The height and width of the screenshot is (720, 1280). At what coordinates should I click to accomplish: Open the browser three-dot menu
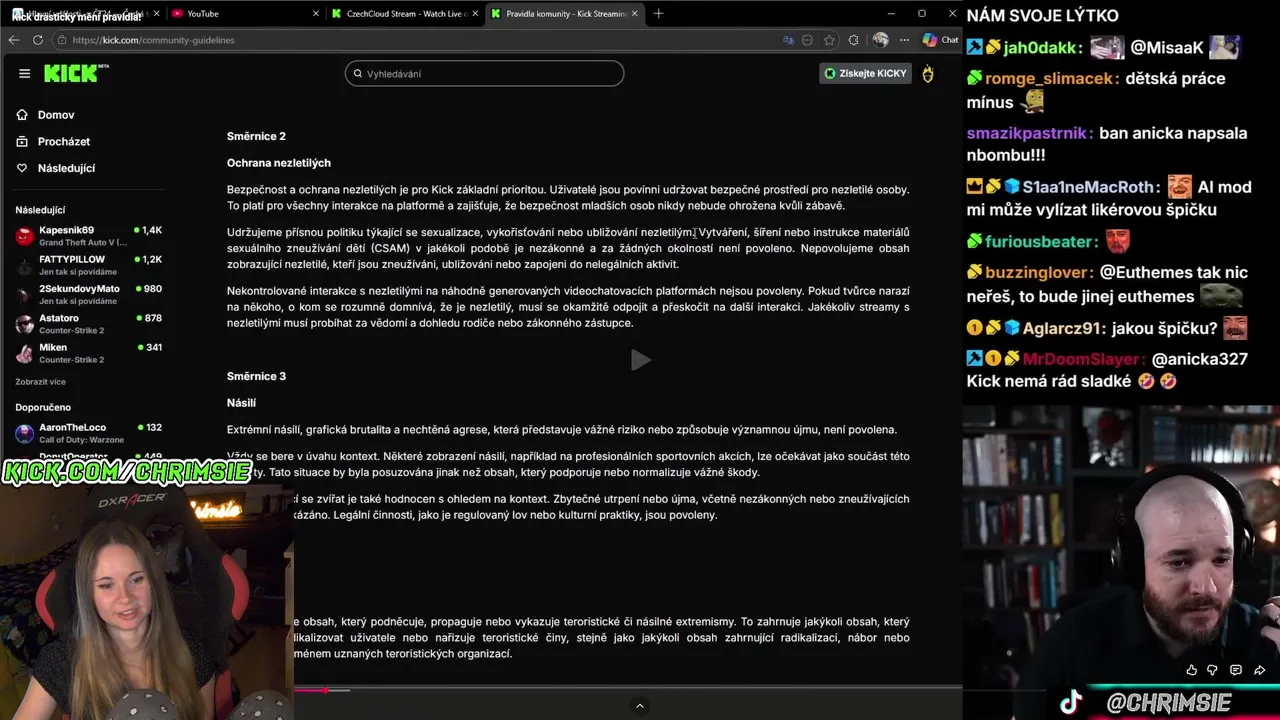point(905,40)
